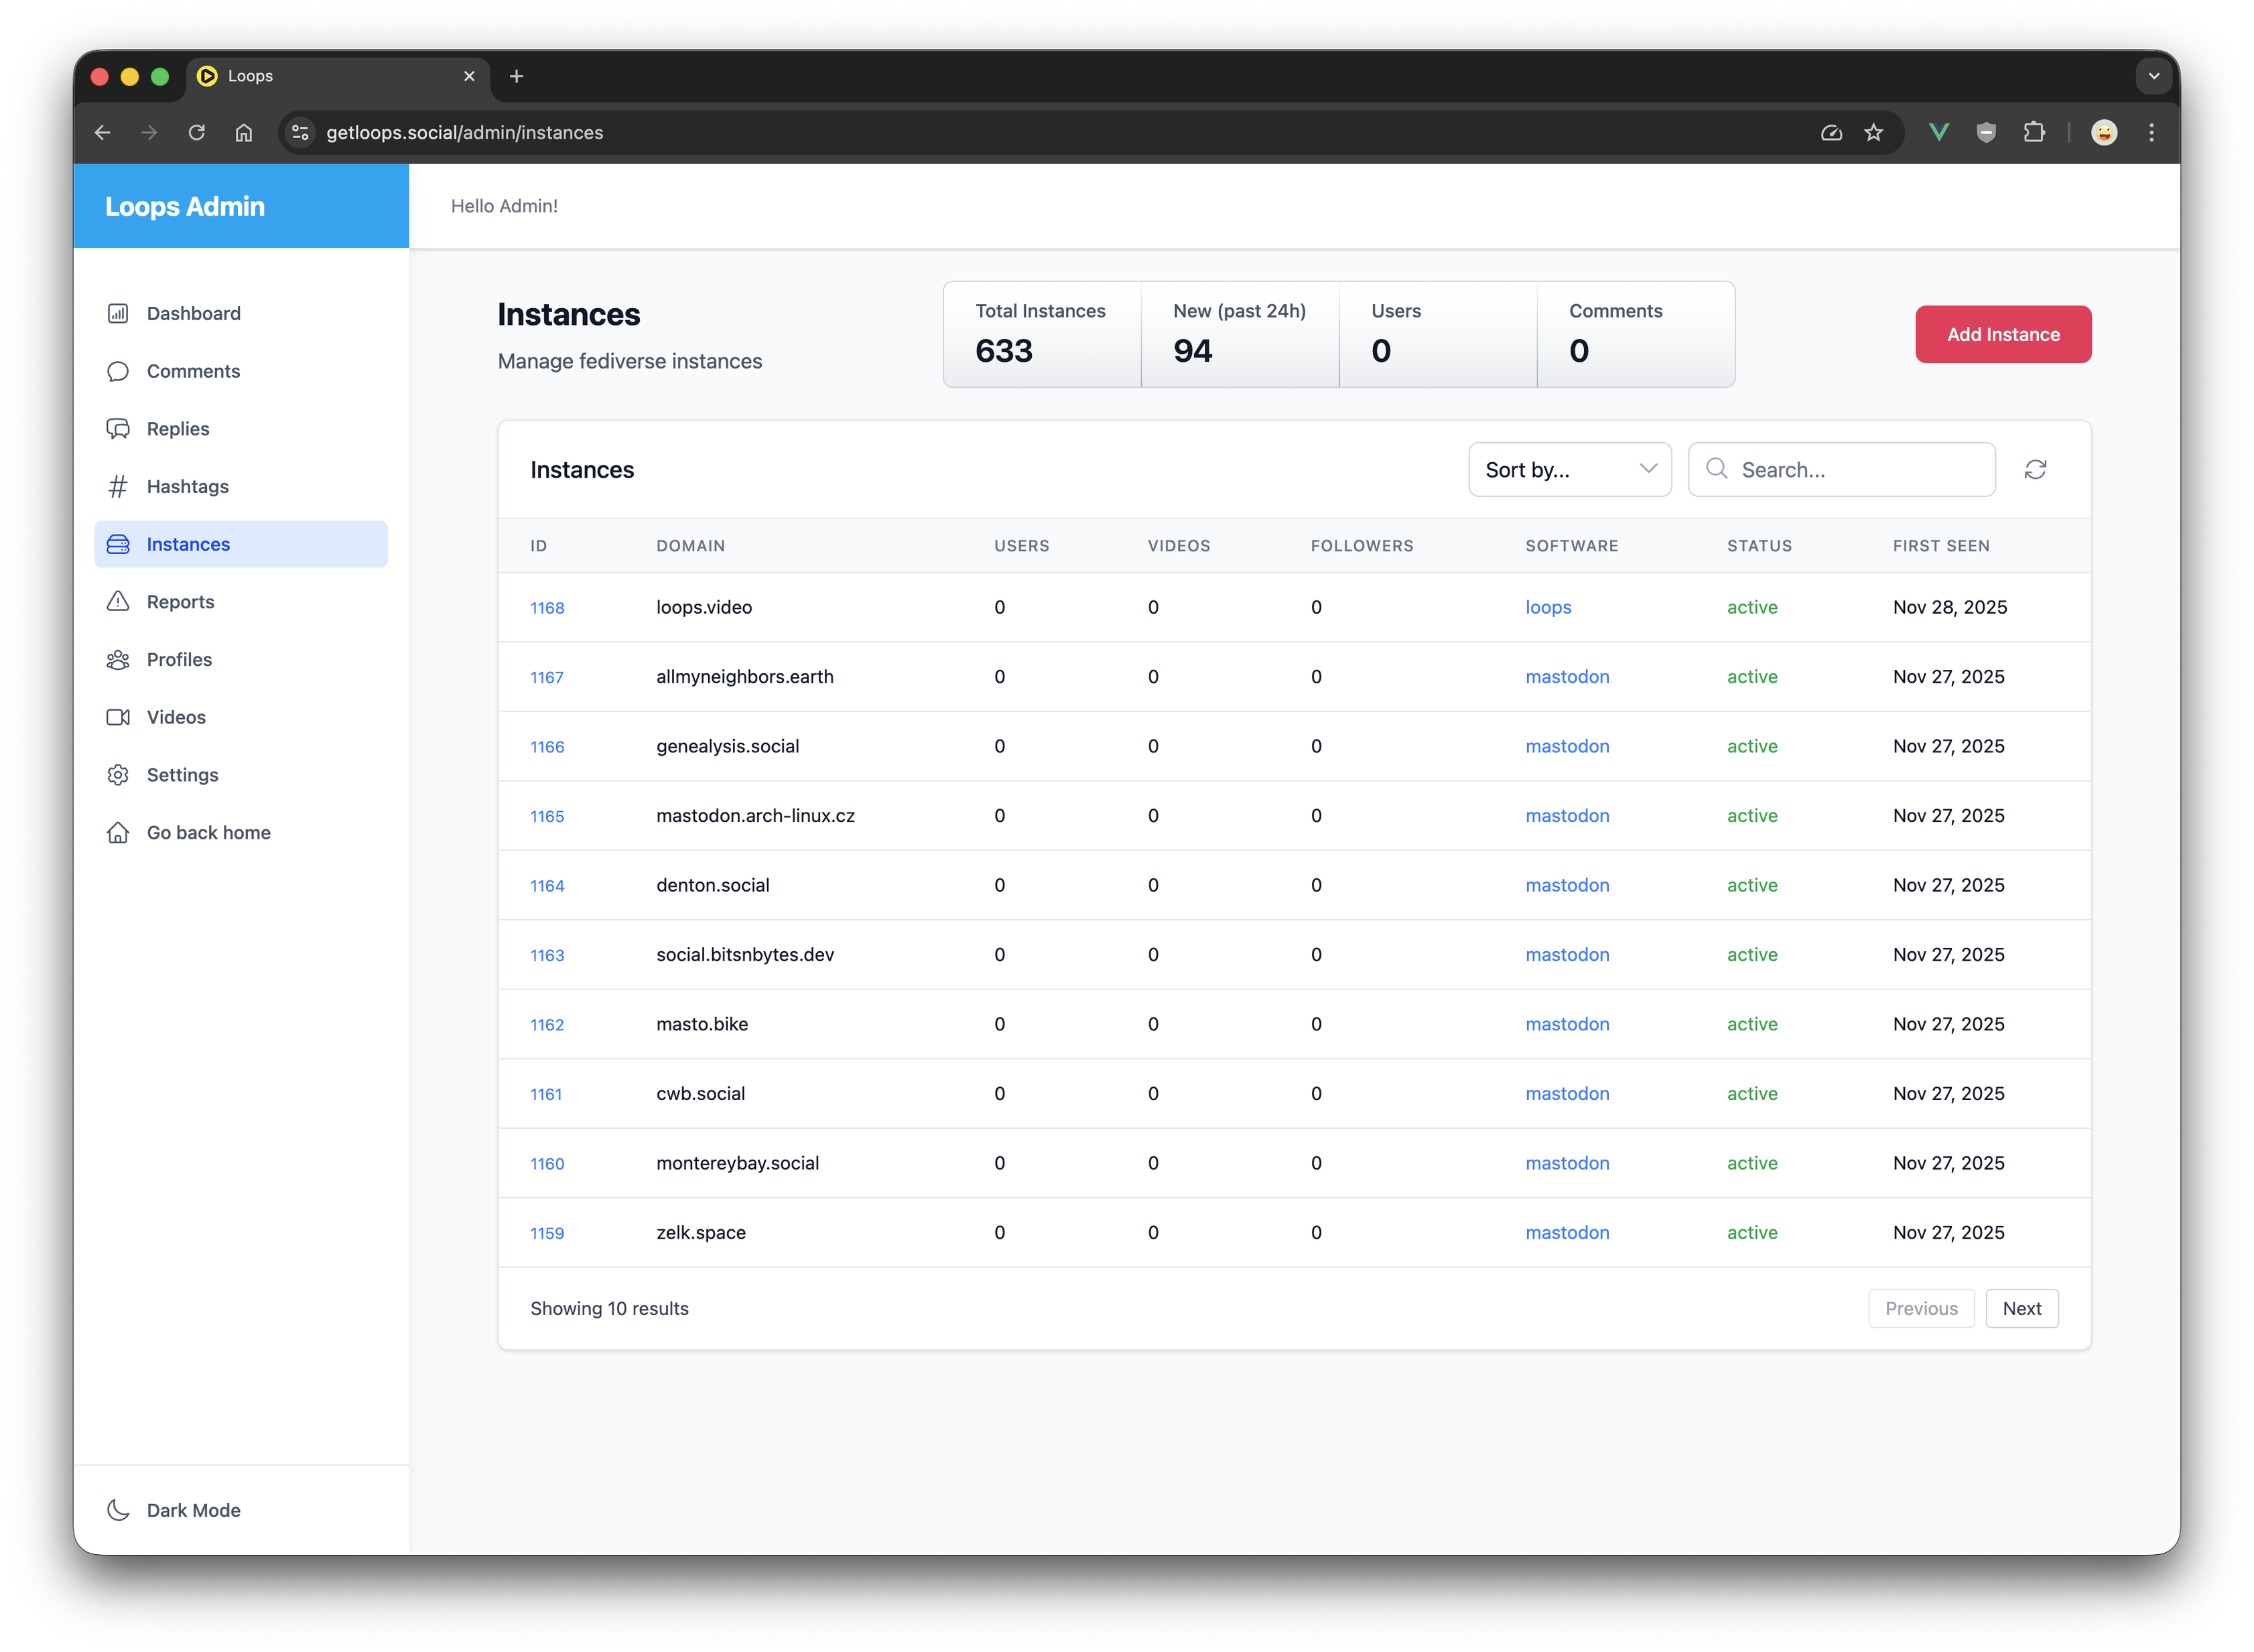
Task: Open the browser extensions puzzle icon
Action: click(2034, 133)
